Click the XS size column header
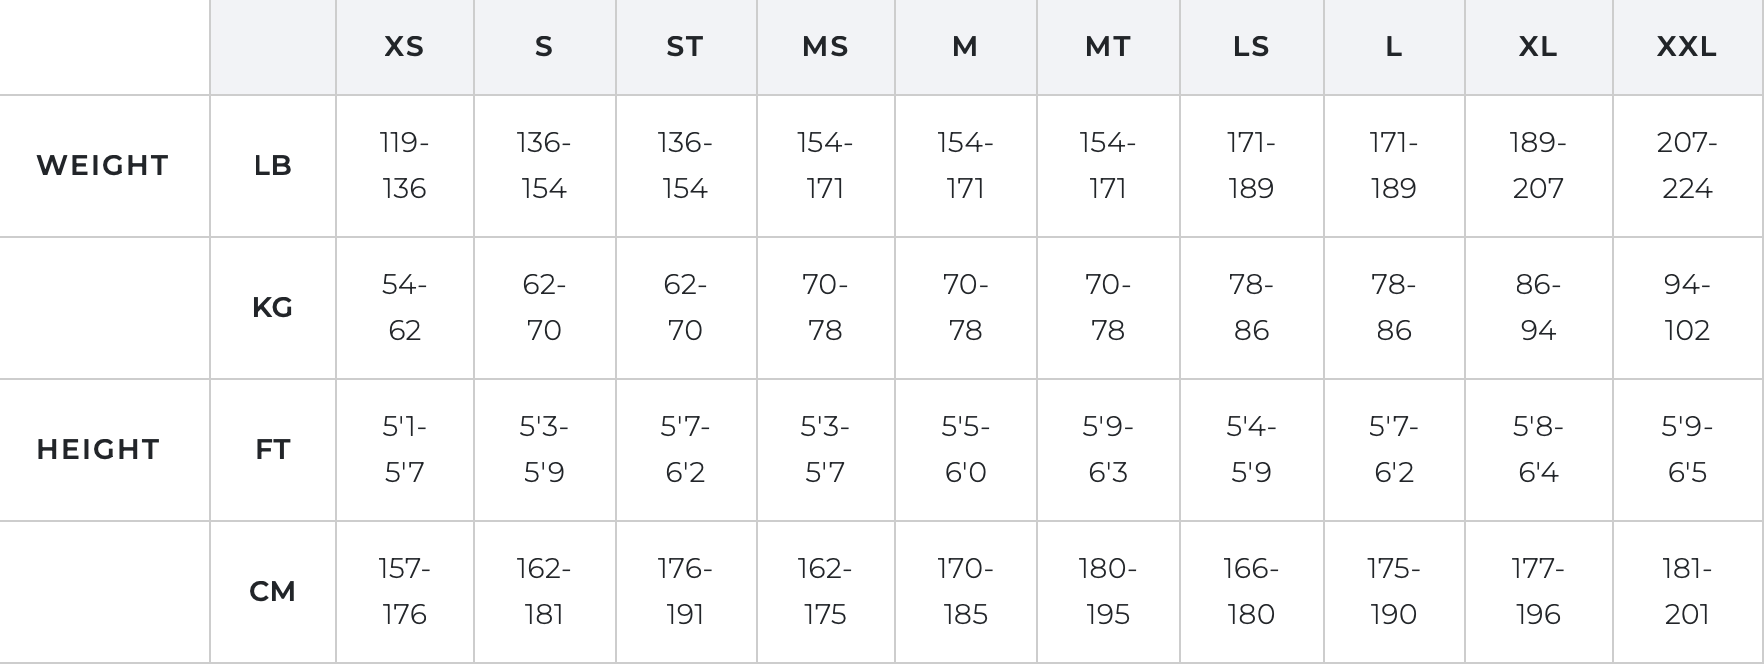Viewport: 1764px width, 664px height. [404, 47]
